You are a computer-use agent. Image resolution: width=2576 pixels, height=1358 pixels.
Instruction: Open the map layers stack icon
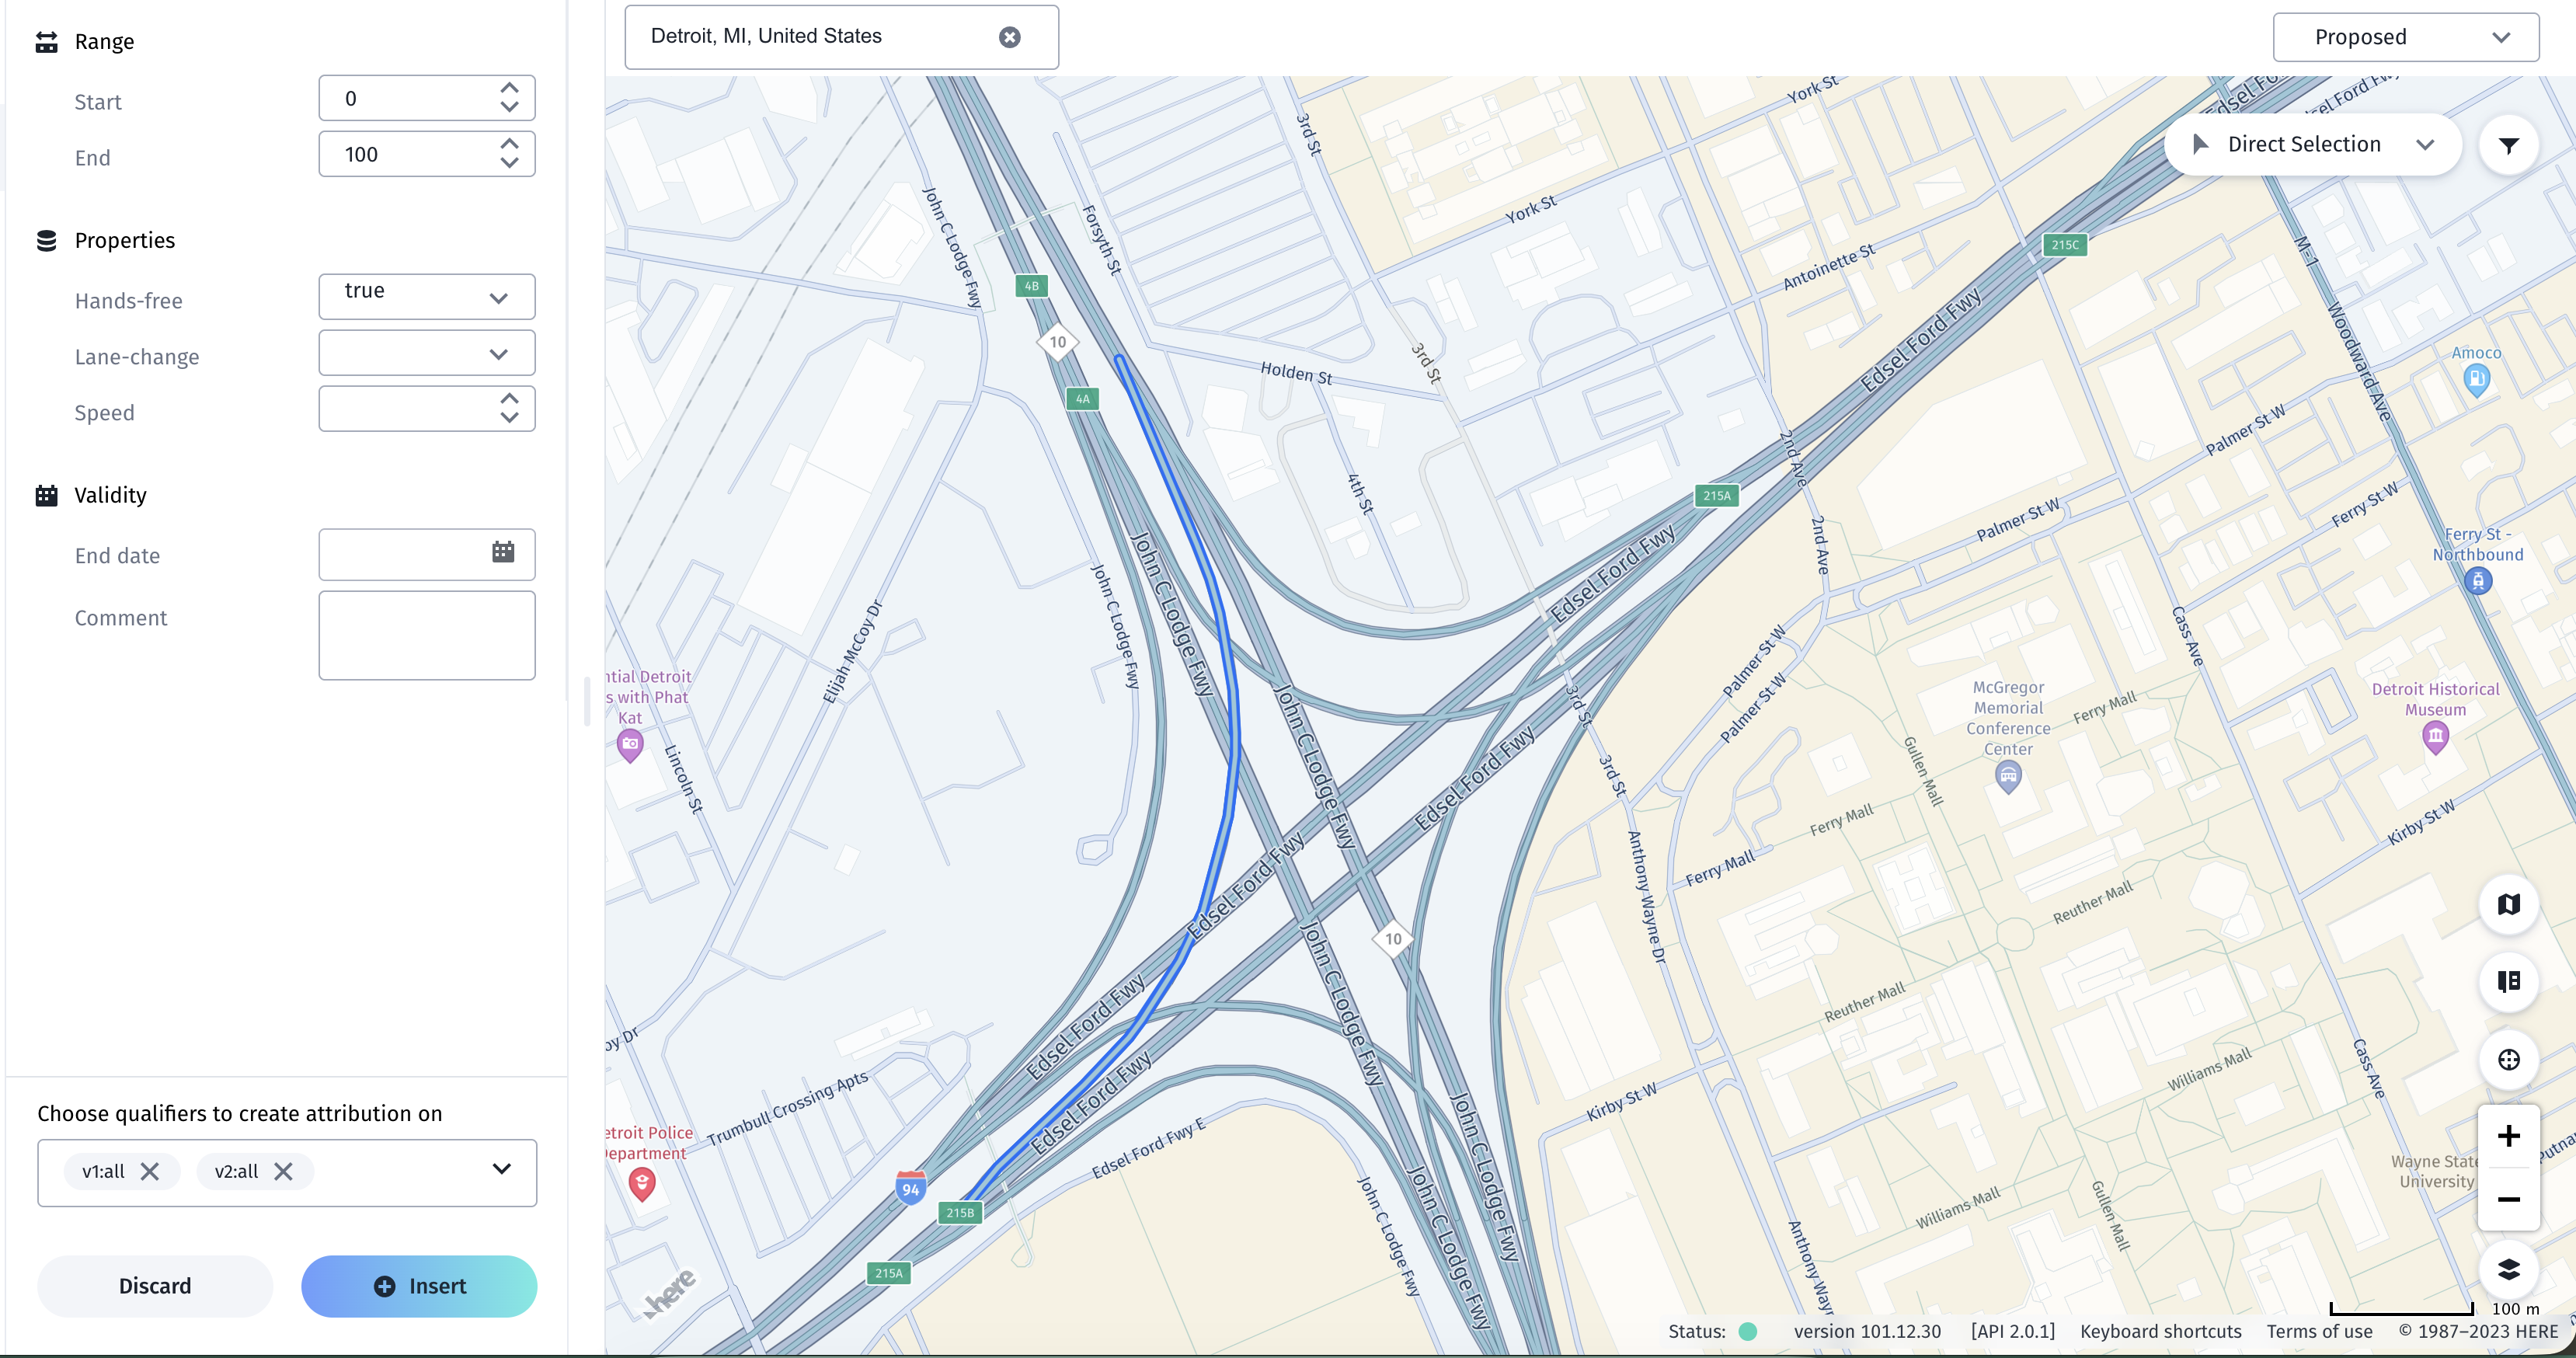pos(2508,1269)
